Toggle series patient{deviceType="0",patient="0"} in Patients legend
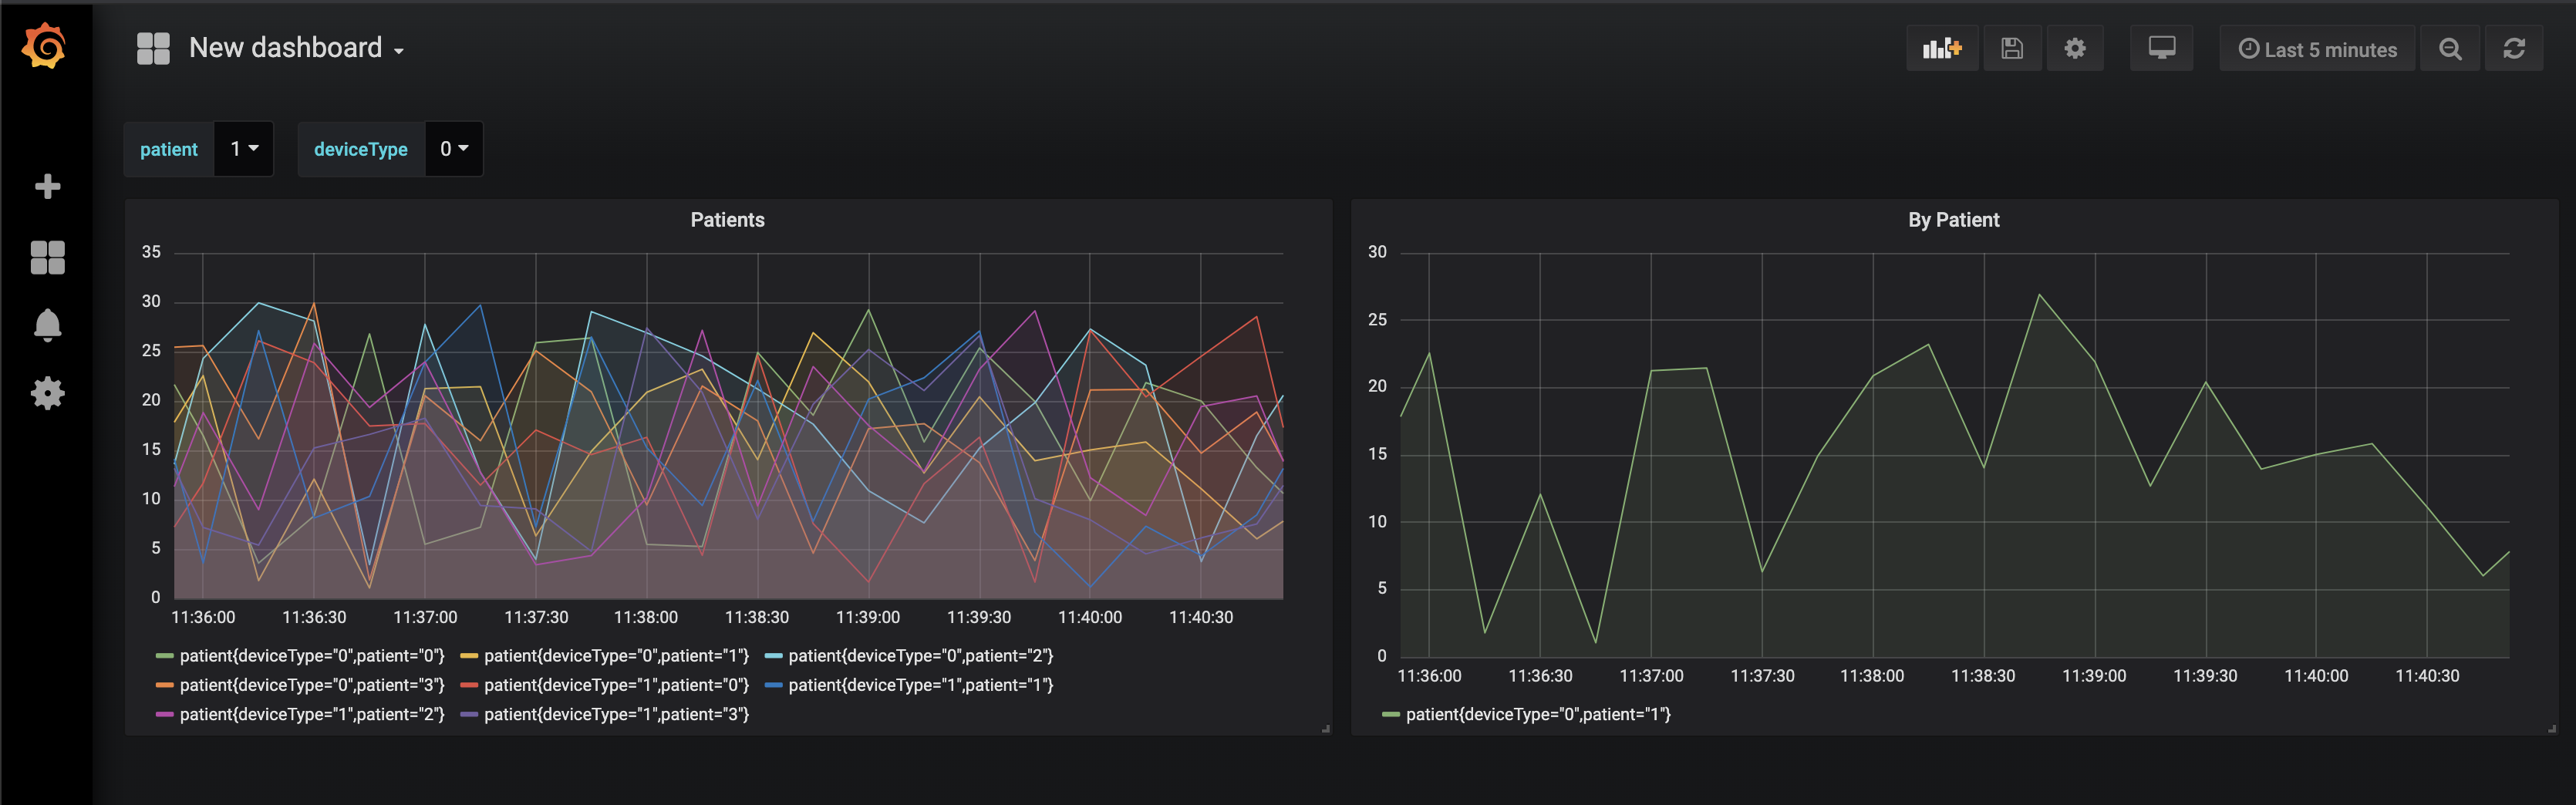This screenshot has width=2576, height=805. pyautogui.click(x=311, y=656)
